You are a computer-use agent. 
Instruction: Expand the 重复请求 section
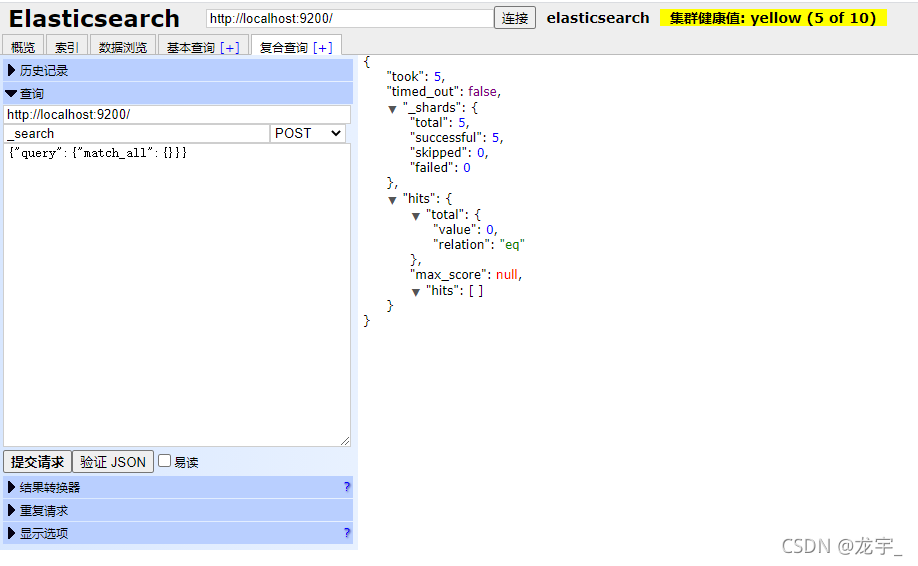[x=178, y=510]
